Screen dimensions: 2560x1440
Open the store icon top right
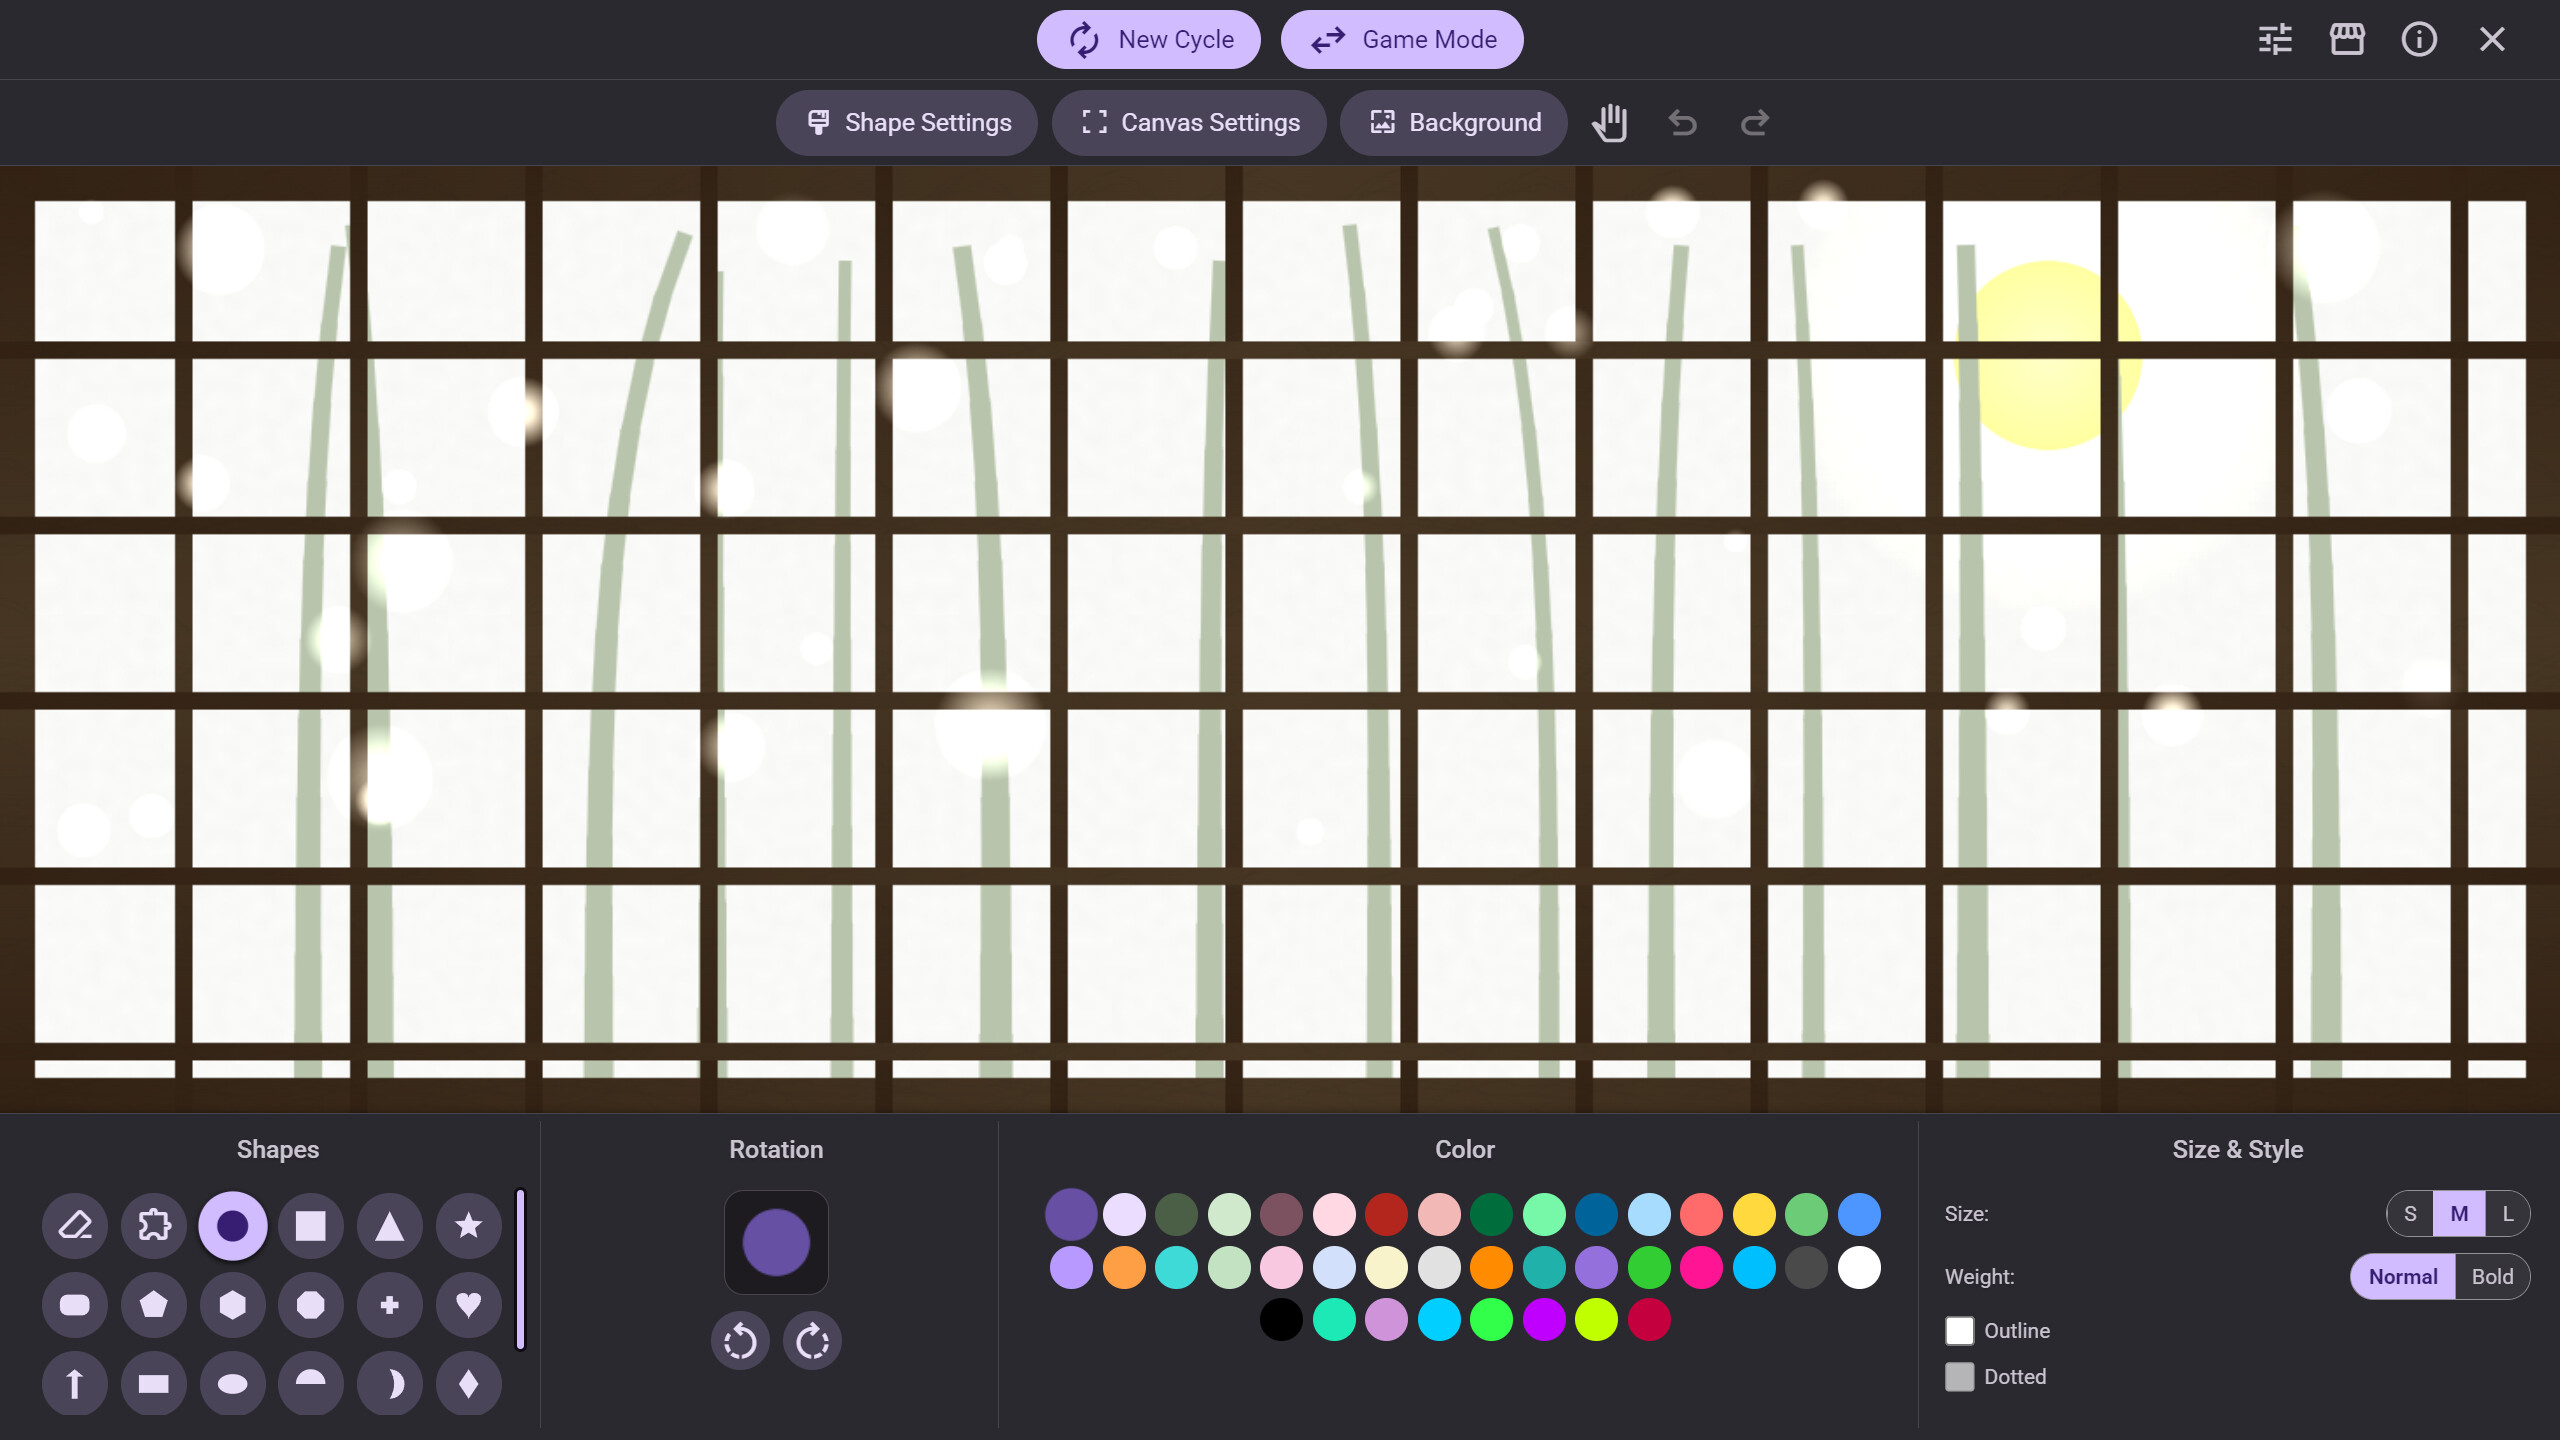point(2347,39)
